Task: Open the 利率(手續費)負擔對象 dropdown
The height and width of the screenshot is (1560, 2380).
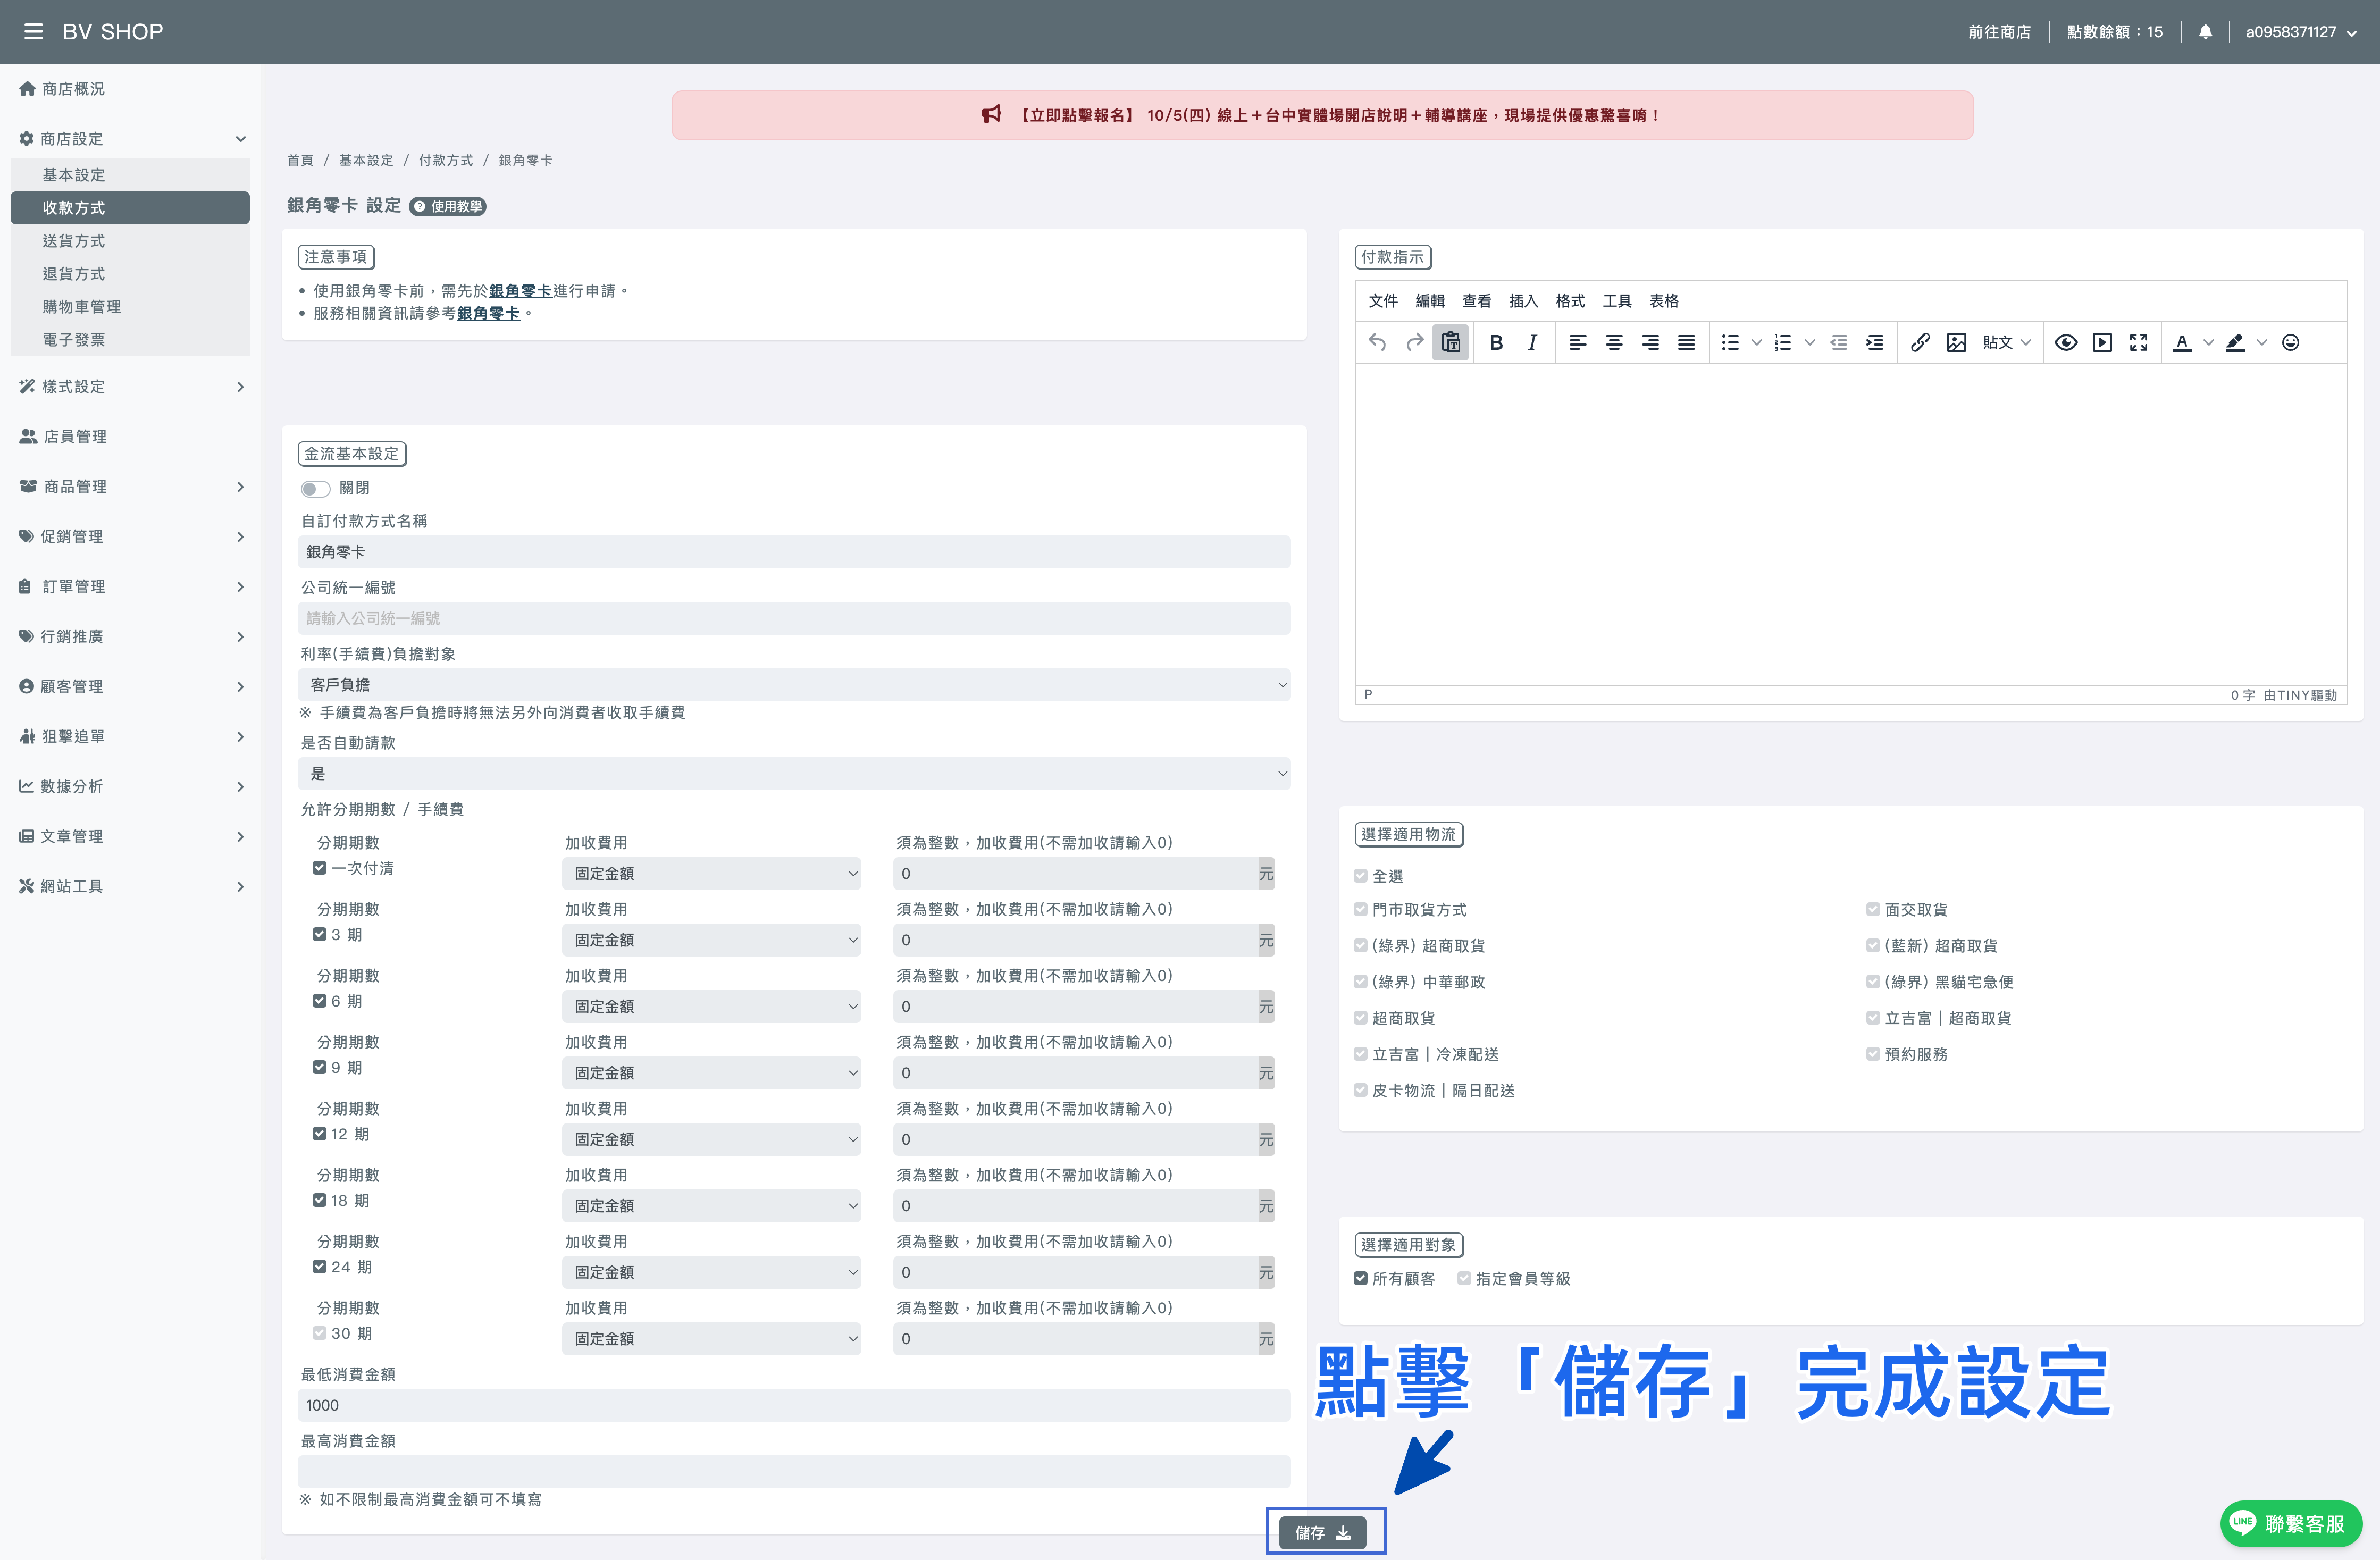Action: [x=794, y=685]
